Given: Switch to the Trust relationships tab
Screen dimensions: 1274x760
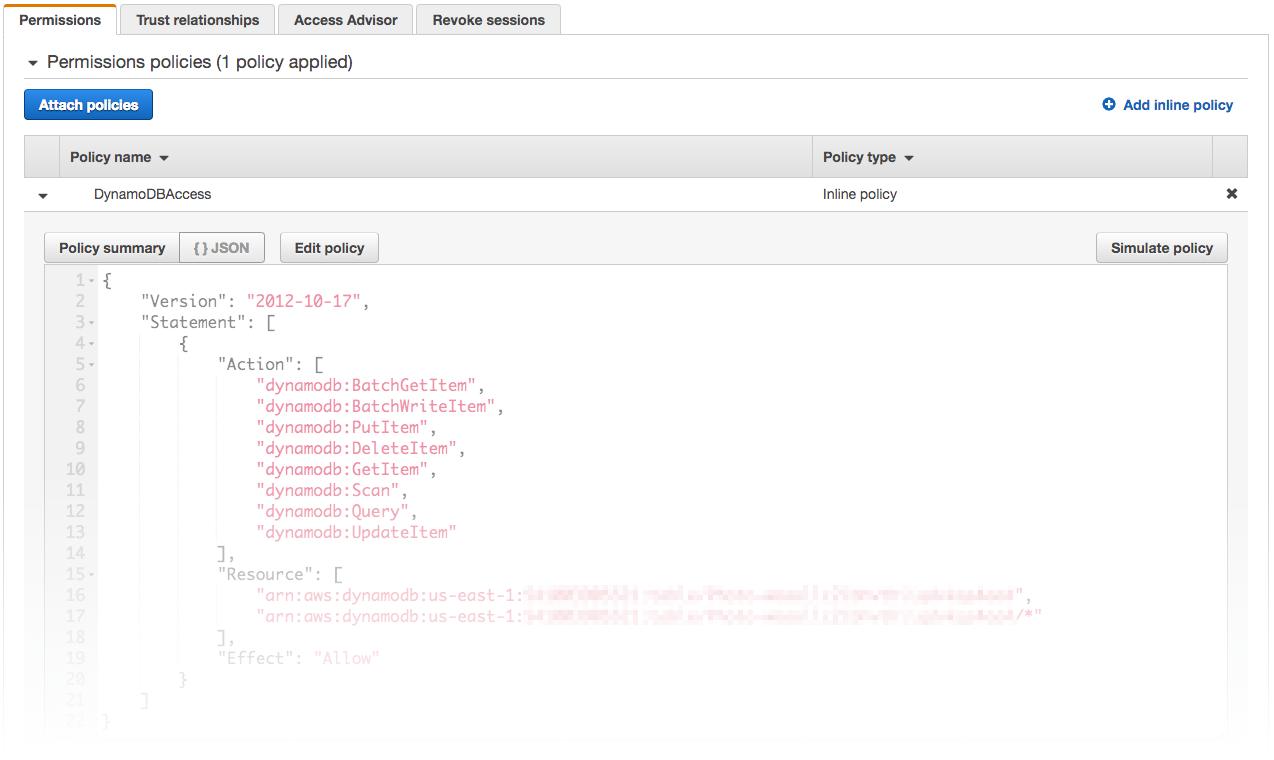Looking at the screenshot, I should click(198, 19).
